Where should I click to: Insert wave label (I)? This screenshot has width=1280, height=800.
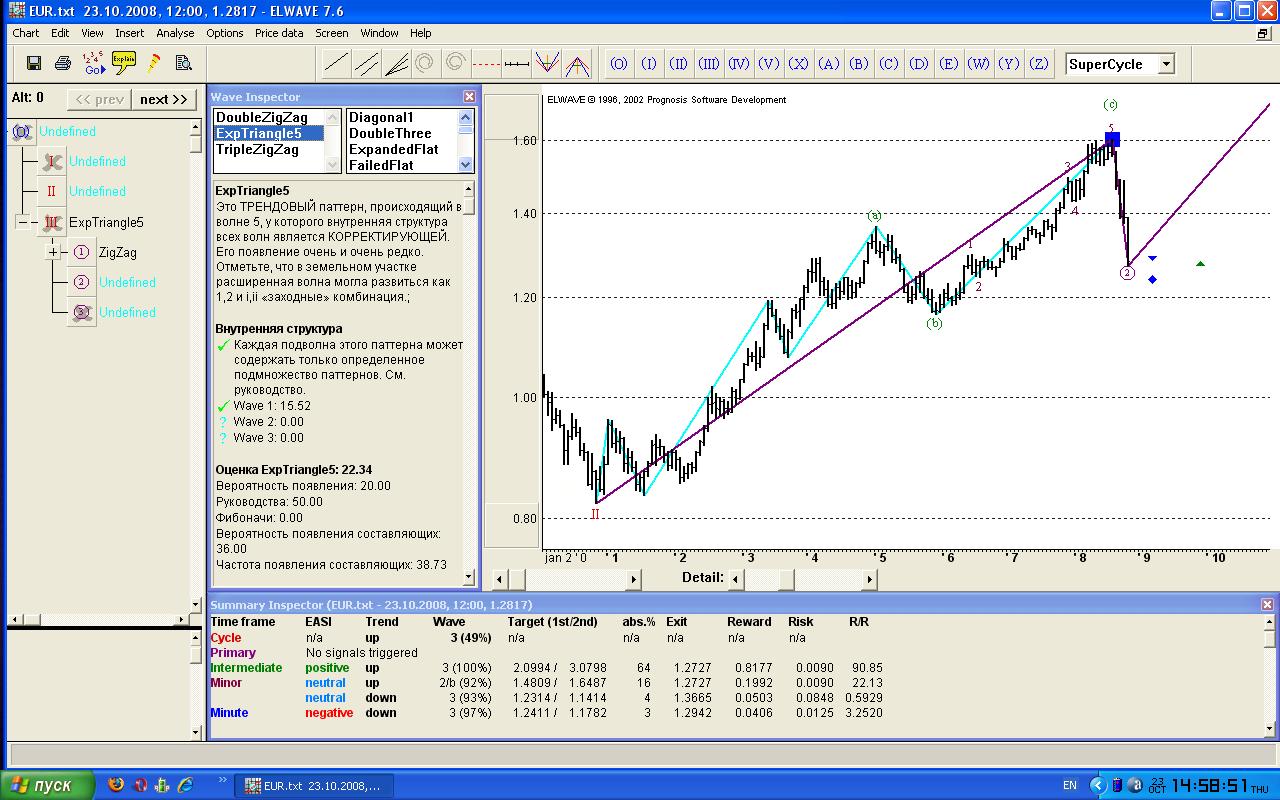click(x=649, y=64)
